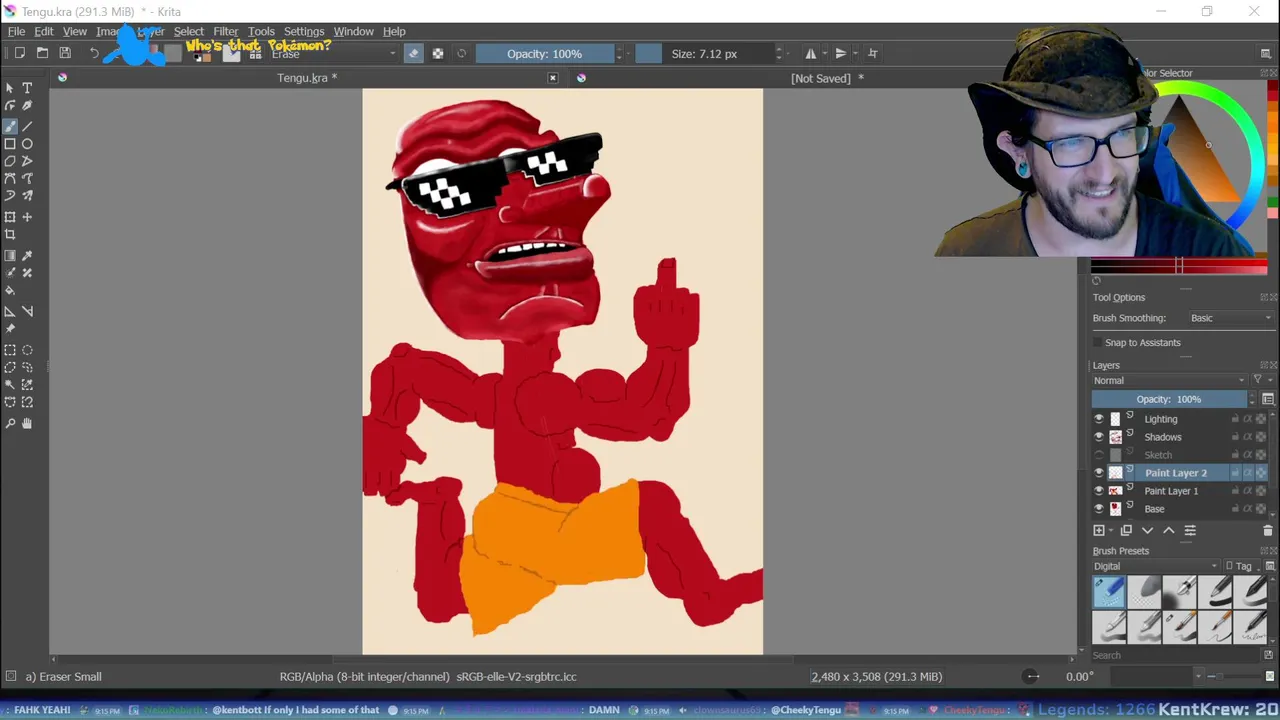Select the Contiguous Selection magic wand tool
Image resolution: width=1280 pixels, height=720 pixels.
(x=10, y=385)
